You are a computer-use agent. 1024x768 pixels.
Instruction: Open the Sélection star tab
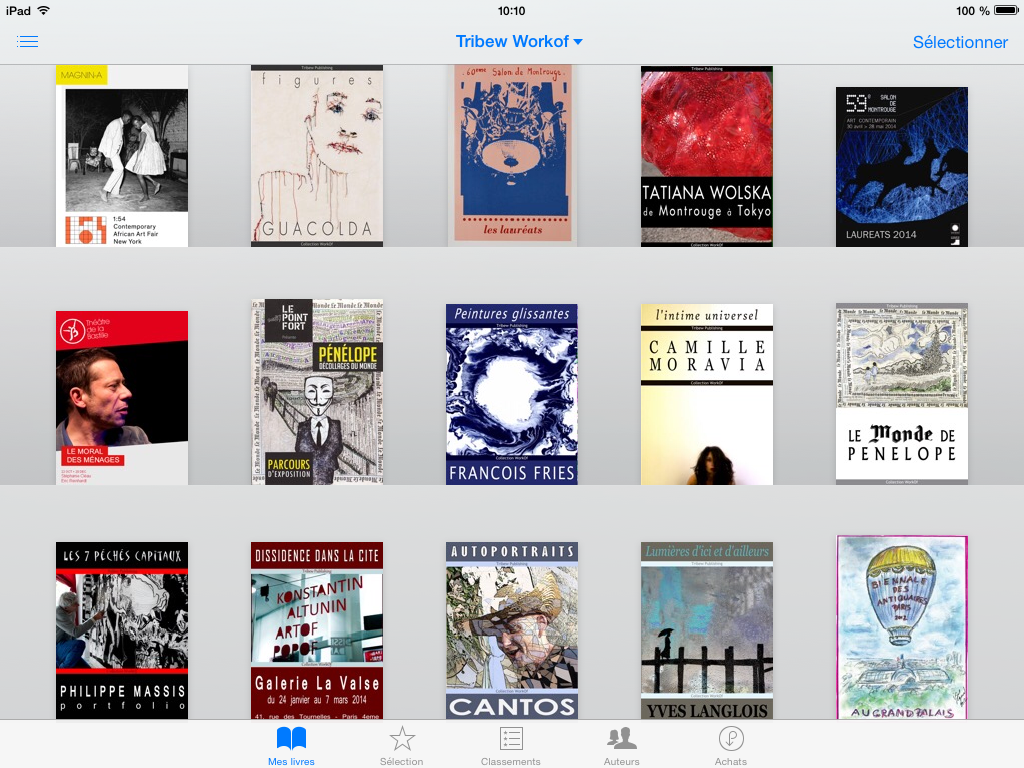point(402,746)
